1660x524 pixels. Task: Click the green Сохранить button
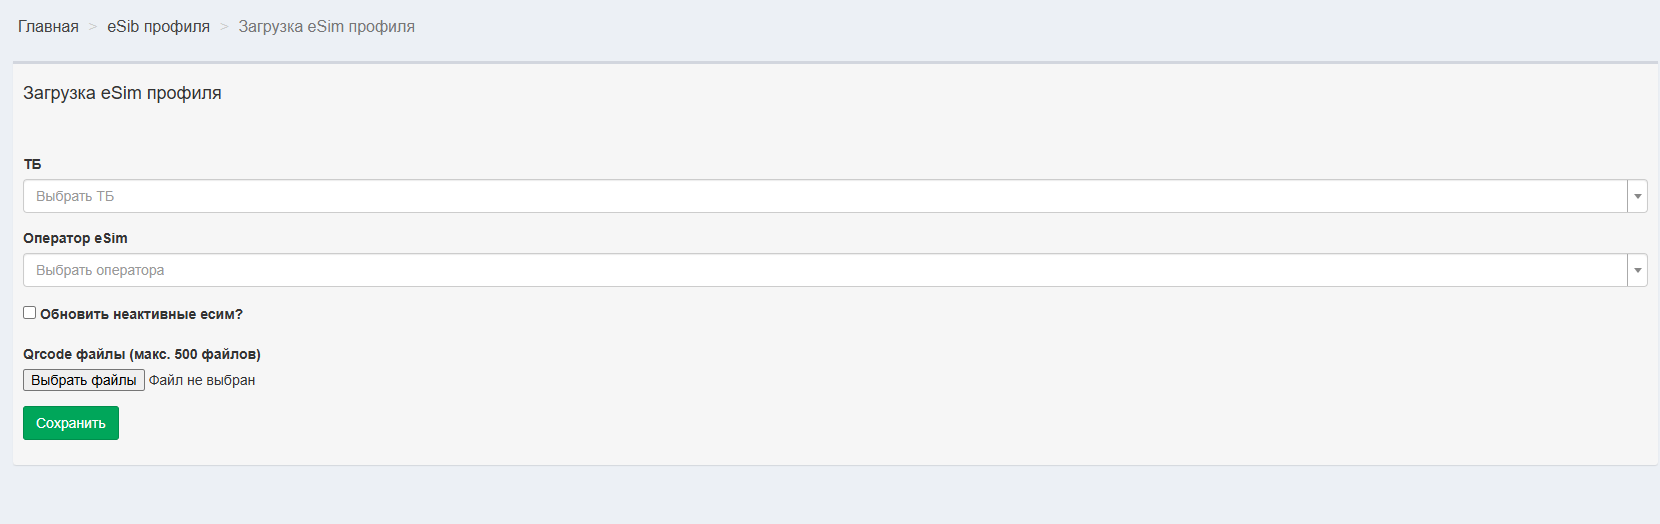click(71, 423)
